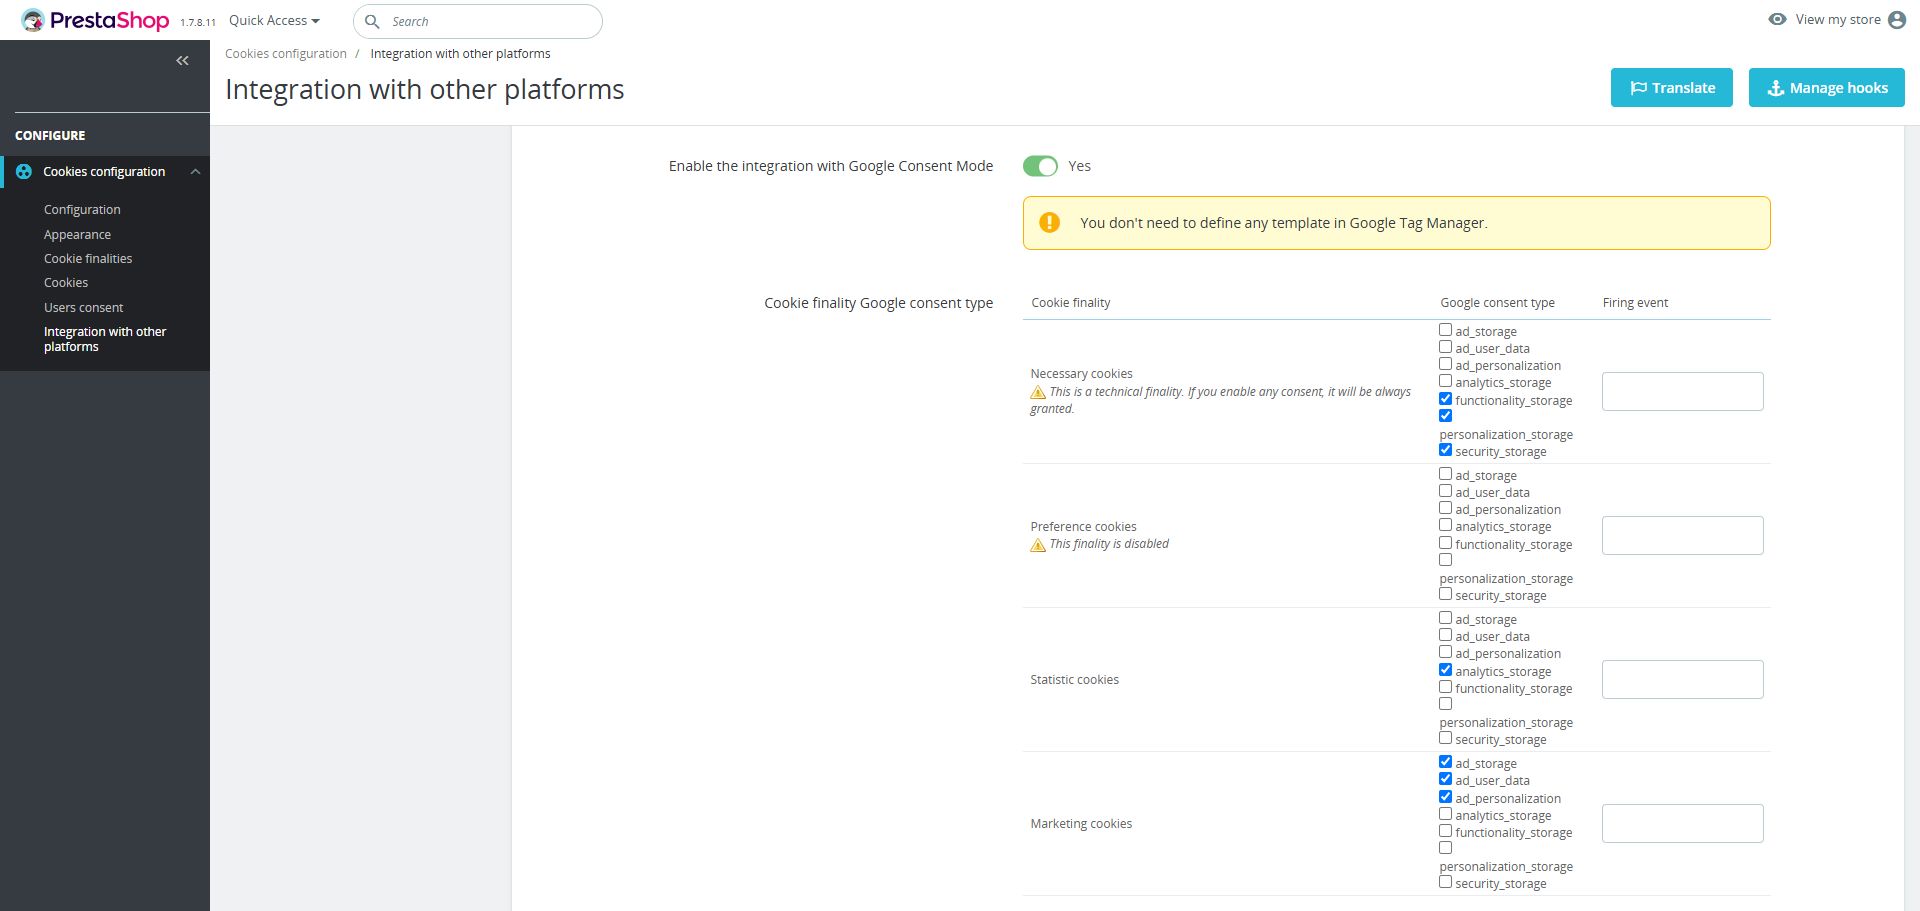This screenshot has width=1920, height=911.
Task: Collapse the sidebar with double-chevron icon
Action: (182, 61)
